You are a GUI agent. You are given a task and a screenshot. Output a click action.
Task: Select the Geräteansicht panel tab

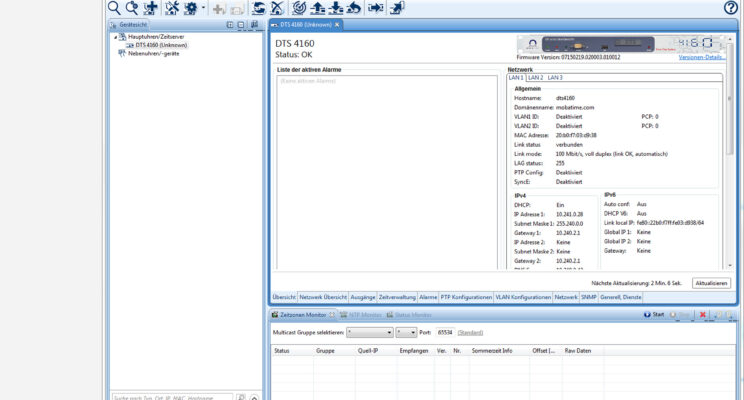129,25
